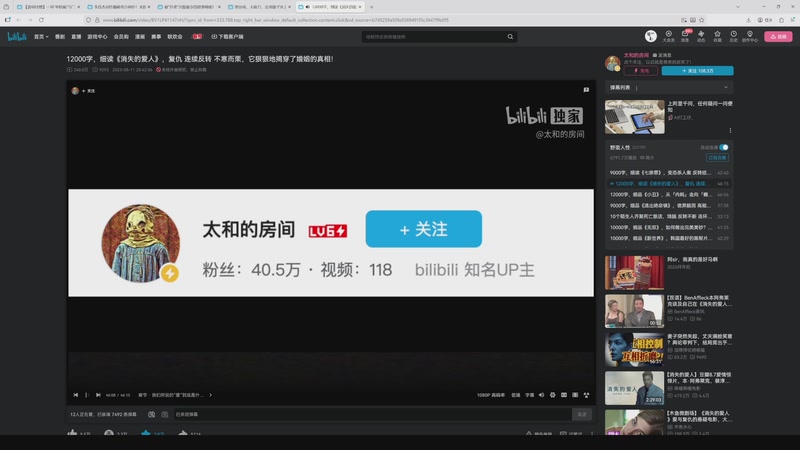800x450 pixels.
Task: Open the 字幕 subtitle menu
Action: click(x=530, y=395)
